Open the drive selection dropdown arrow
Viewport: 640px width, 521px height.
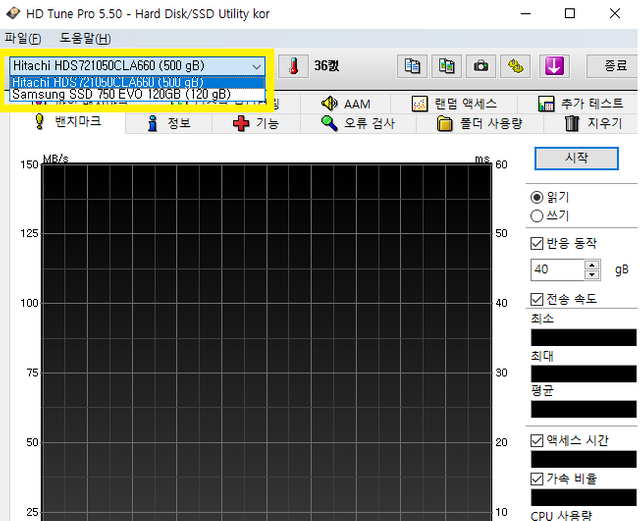pos(256,66)
